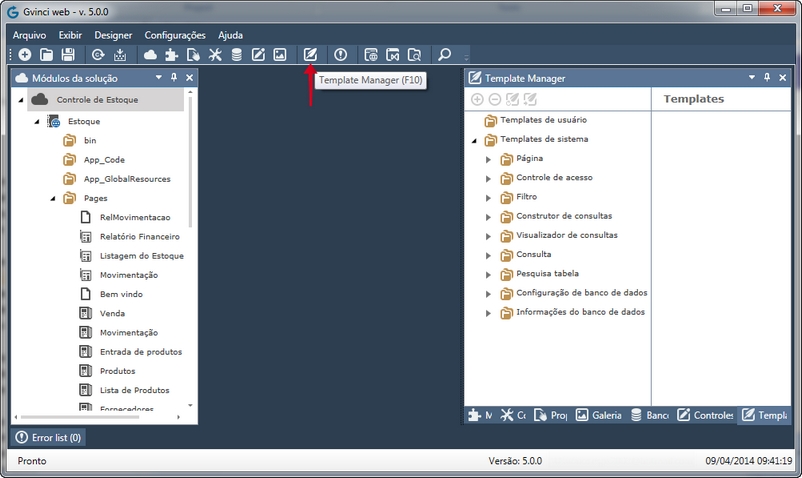
Task: Expand the Página templates folder
Action: [x=489, y=159]
